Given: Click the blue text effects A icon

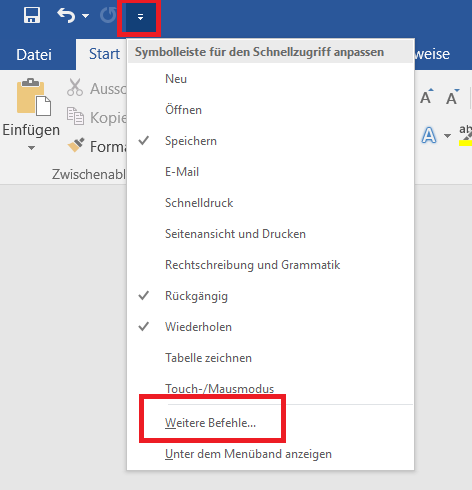Looking at the screenshot, I should (x=429, y=135).
